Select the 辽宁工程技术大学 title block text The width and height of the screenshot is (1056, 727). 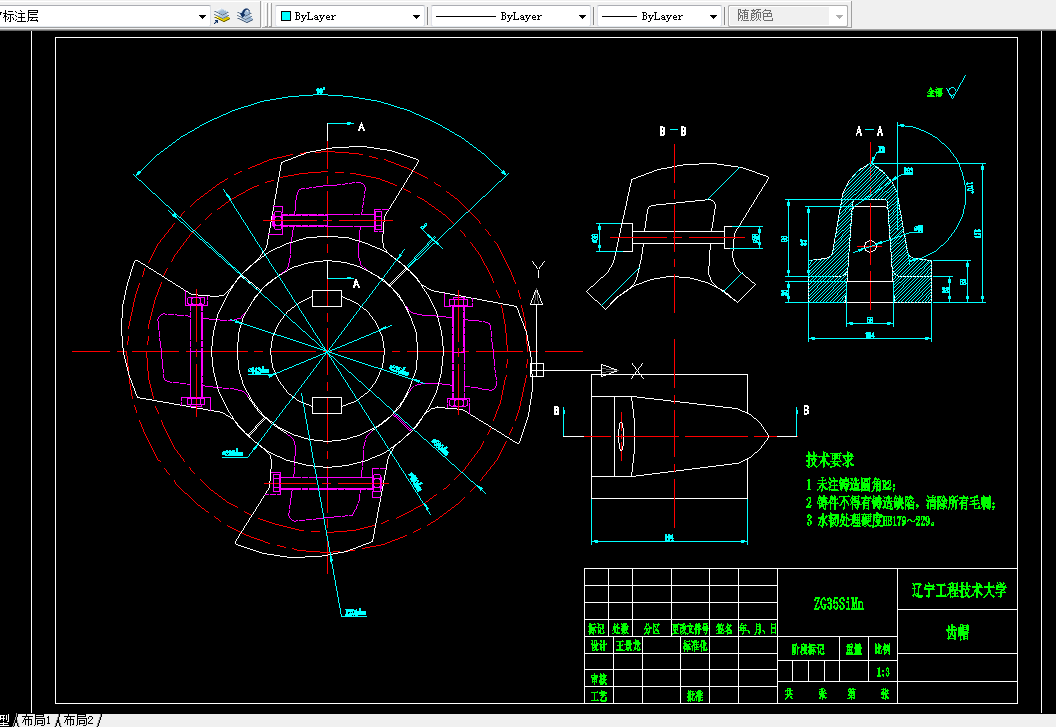coord(958,590)
